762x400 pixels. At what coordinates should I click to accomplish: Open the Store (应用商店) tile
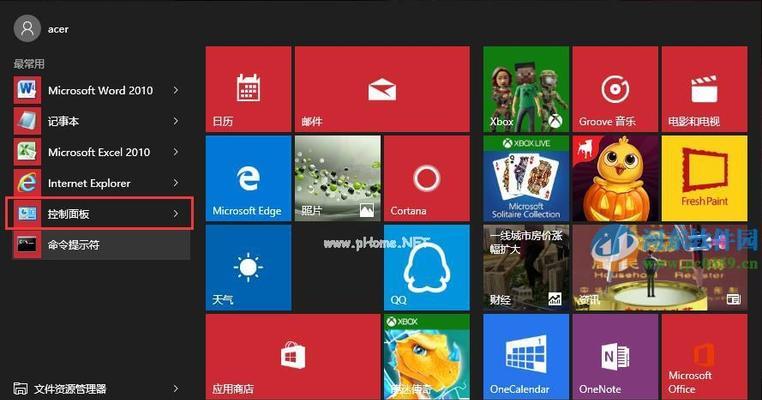point(293,357)
